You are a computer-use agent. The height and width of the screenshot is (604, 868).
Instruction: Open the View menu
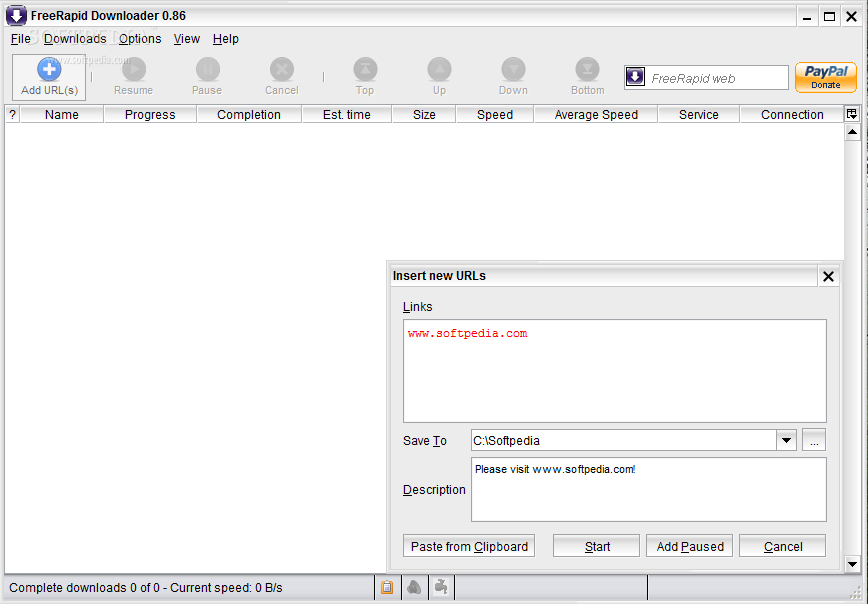tap(187, 39)
